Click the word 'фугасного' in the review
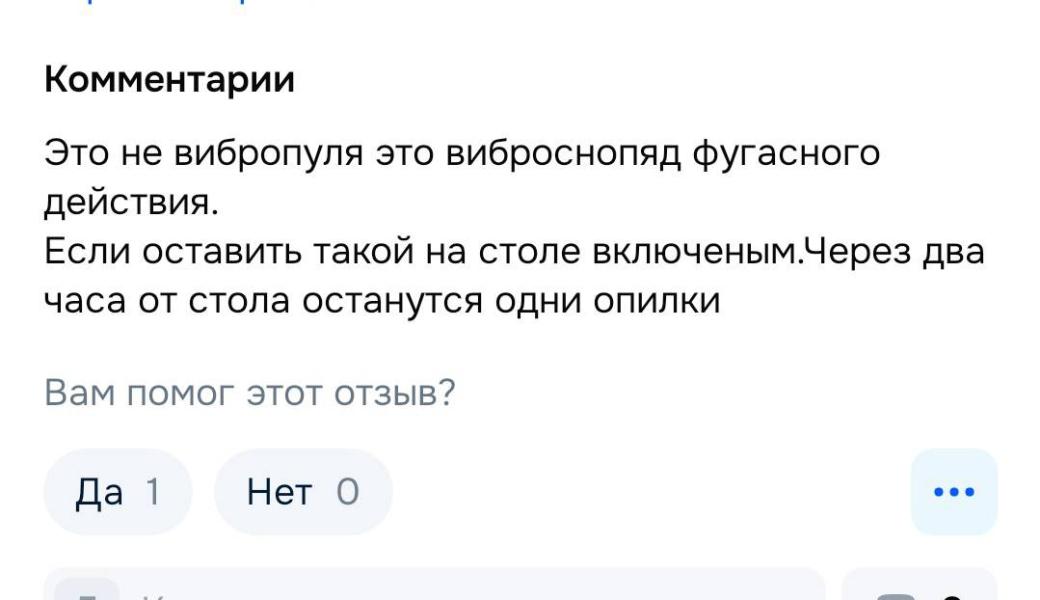The image size is (1040, 600). coord(786,154)
